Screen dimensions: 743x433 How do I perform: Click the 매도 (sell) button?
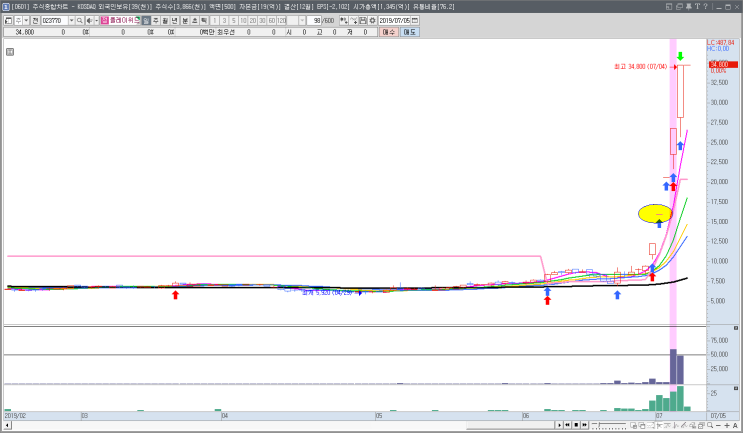point(409,32)
